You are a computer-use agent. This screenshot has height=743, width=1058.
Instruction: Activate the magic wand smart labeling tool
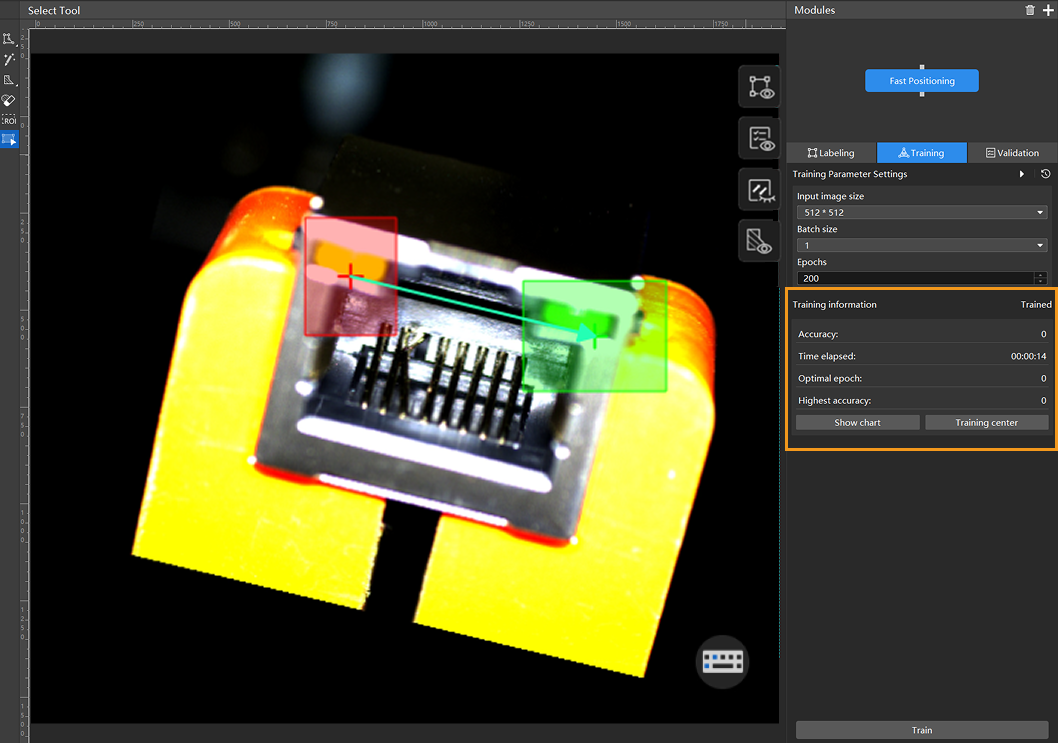coord(9,59)
